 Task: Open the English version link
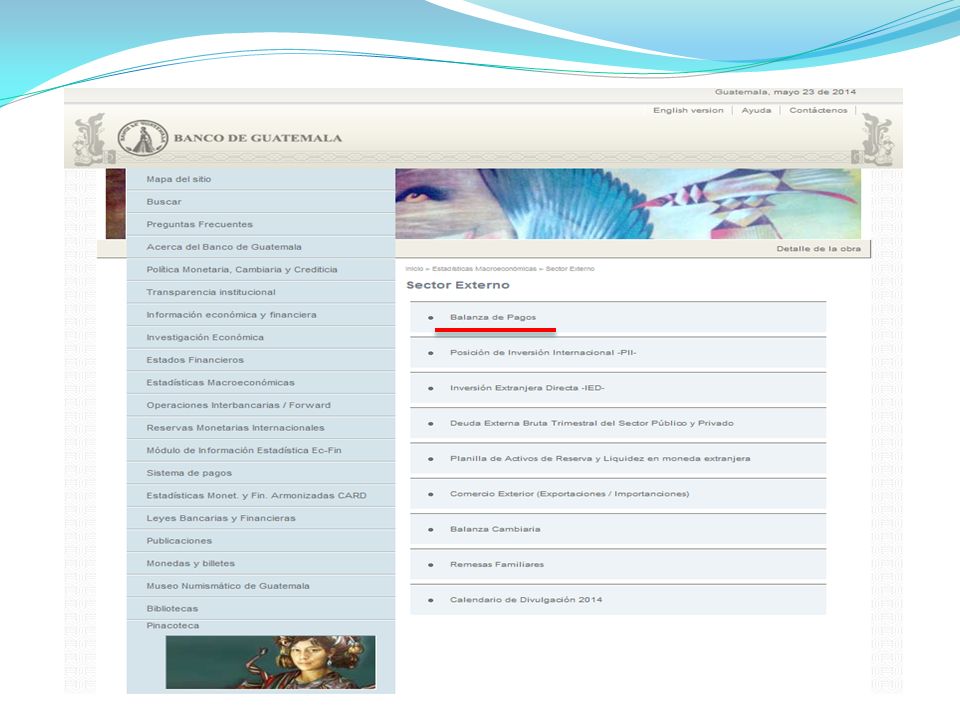click(688, 110)
